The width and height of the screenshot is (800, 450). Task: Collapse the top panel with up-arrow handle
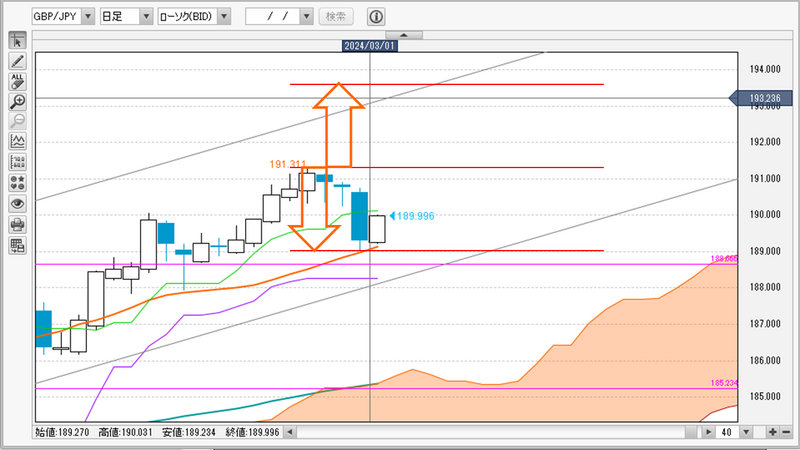click(x=404, y=35)
